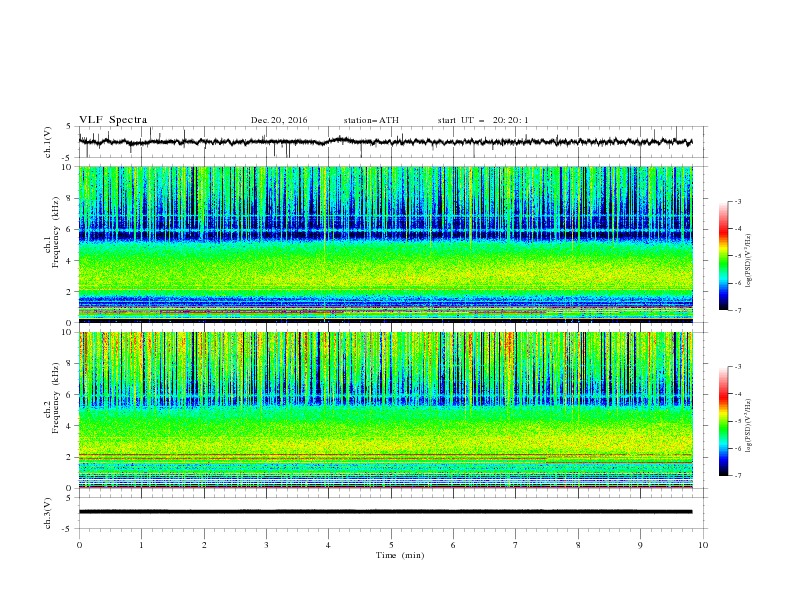
Task: Click the time axis tick label "8"
Action: click(578, 545)
